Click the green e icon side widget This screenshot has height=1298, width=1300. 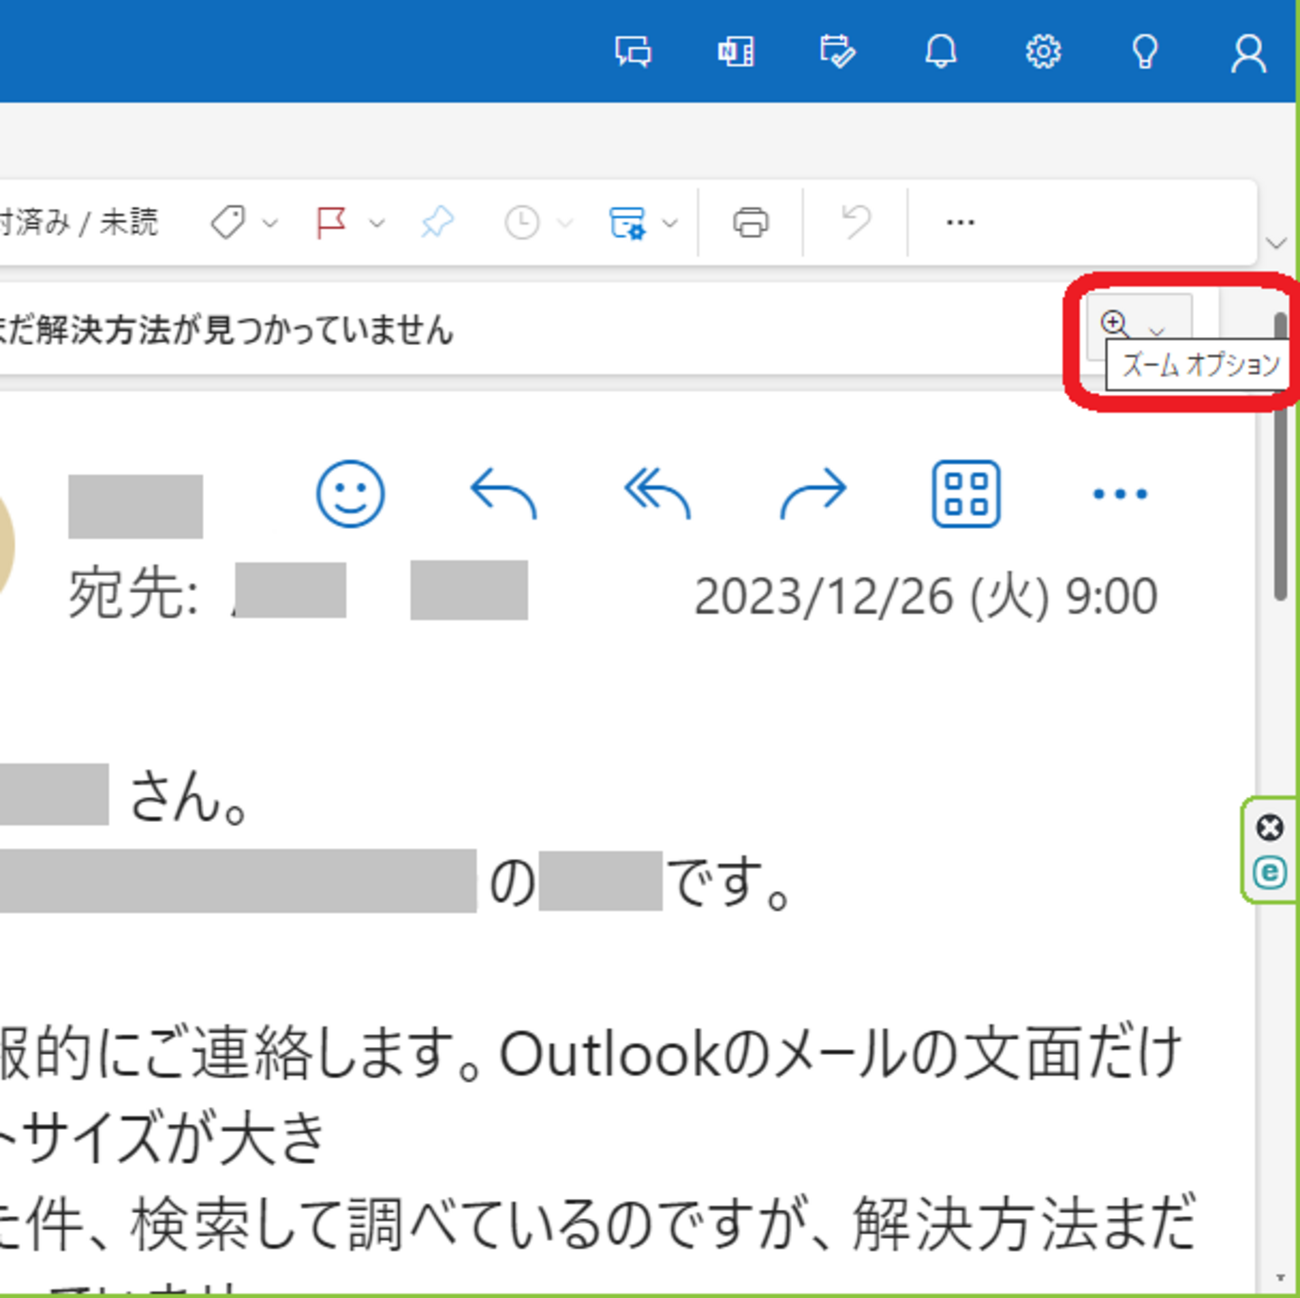tap(1270, 872)
